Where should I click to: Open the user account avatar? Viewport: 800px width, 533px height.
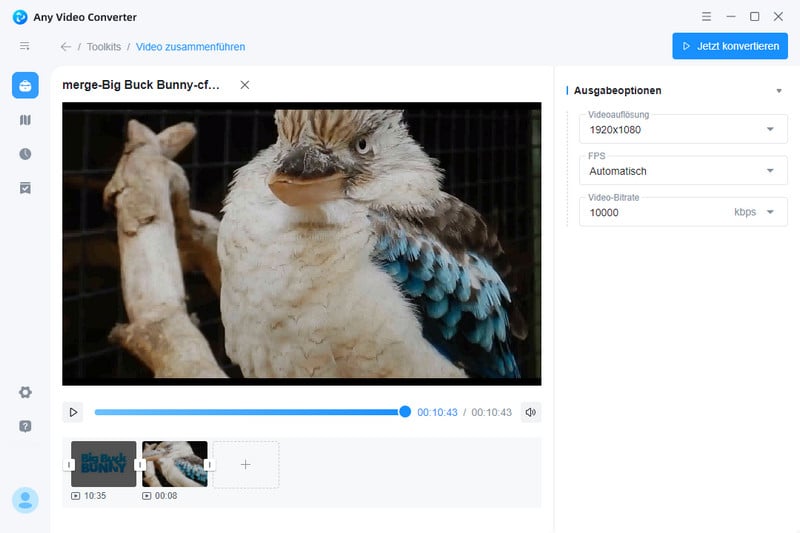[25, 500]
